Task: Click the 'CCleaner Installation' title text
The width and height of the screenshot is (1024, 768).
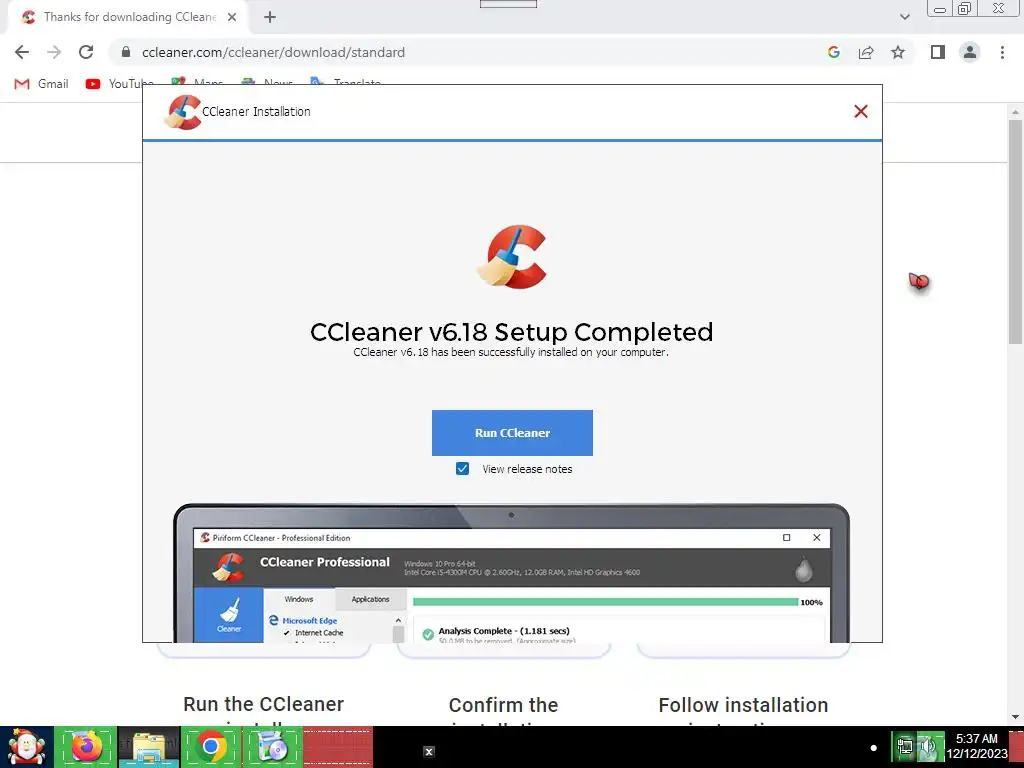Action: (256, 112)
